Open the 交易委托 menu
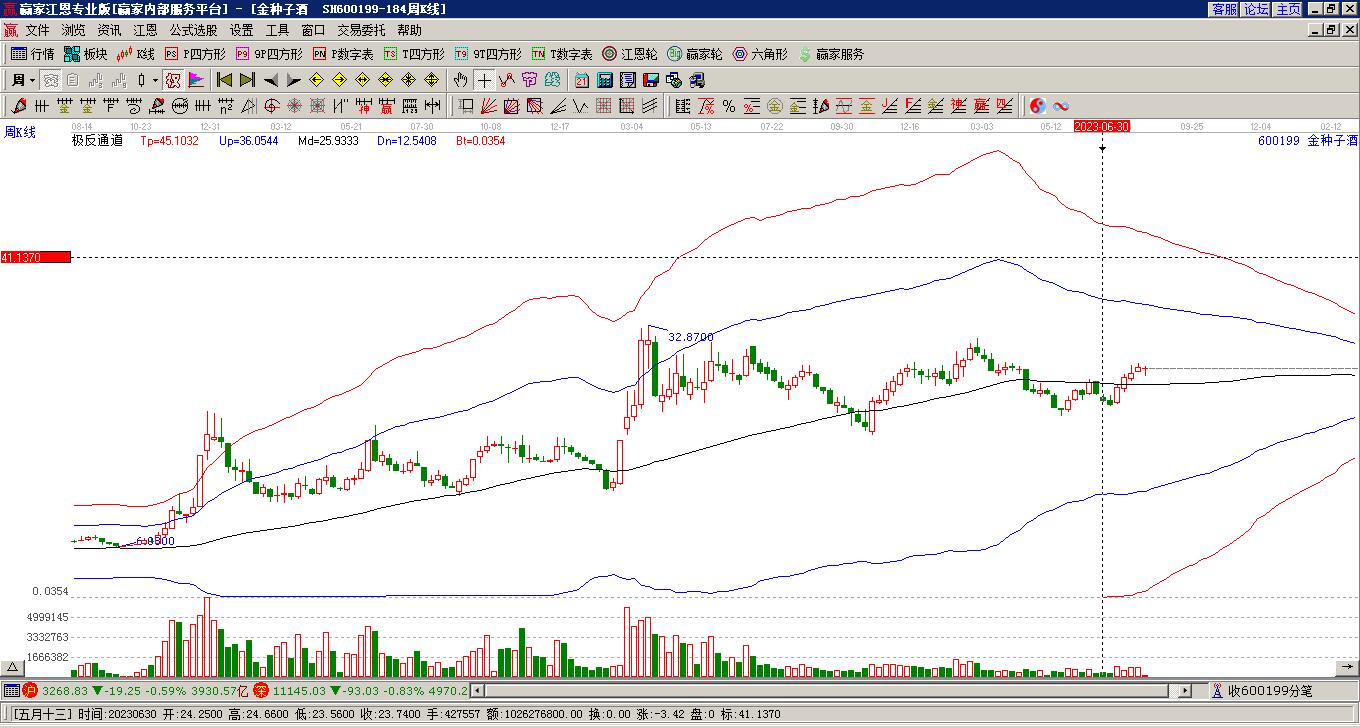Image resolution: width=1360 pixels, height=728 pixels. [x=361, y=30]
